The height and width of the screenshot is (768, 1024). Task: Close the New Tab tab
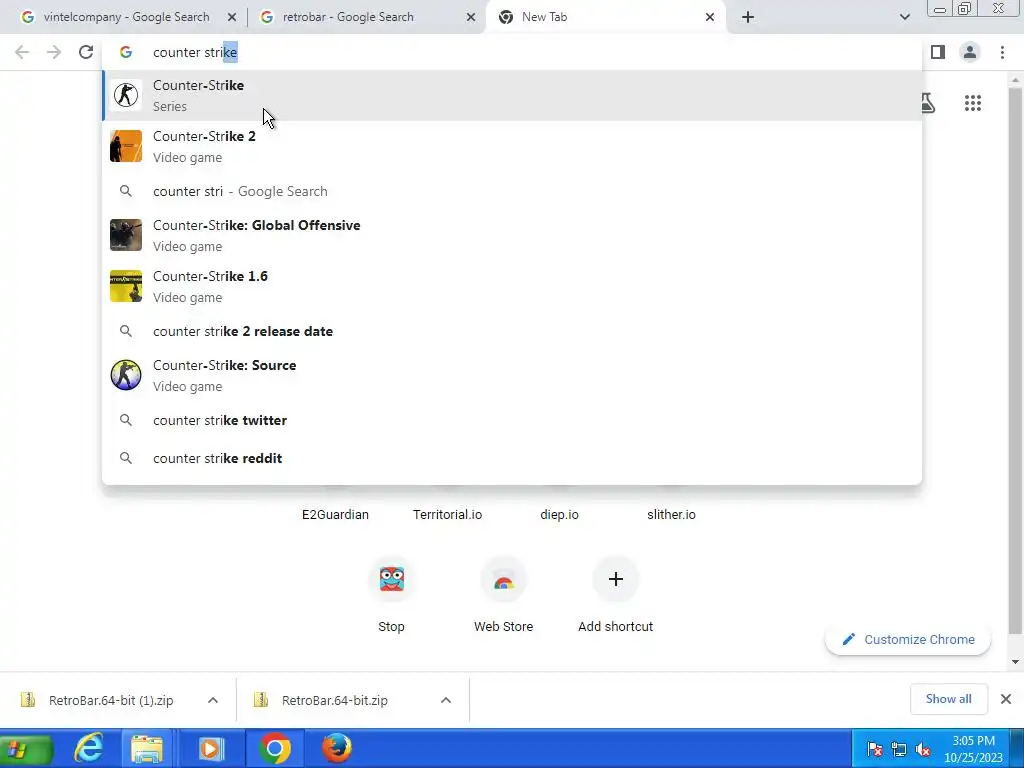(710, 17)
